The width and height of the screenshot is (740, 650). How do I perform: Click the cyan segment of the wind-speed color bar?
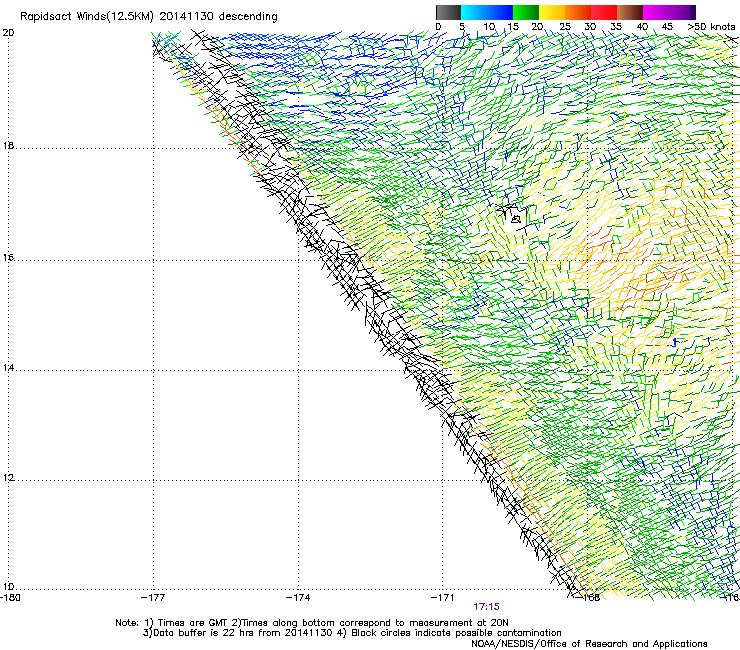[474, 12]
